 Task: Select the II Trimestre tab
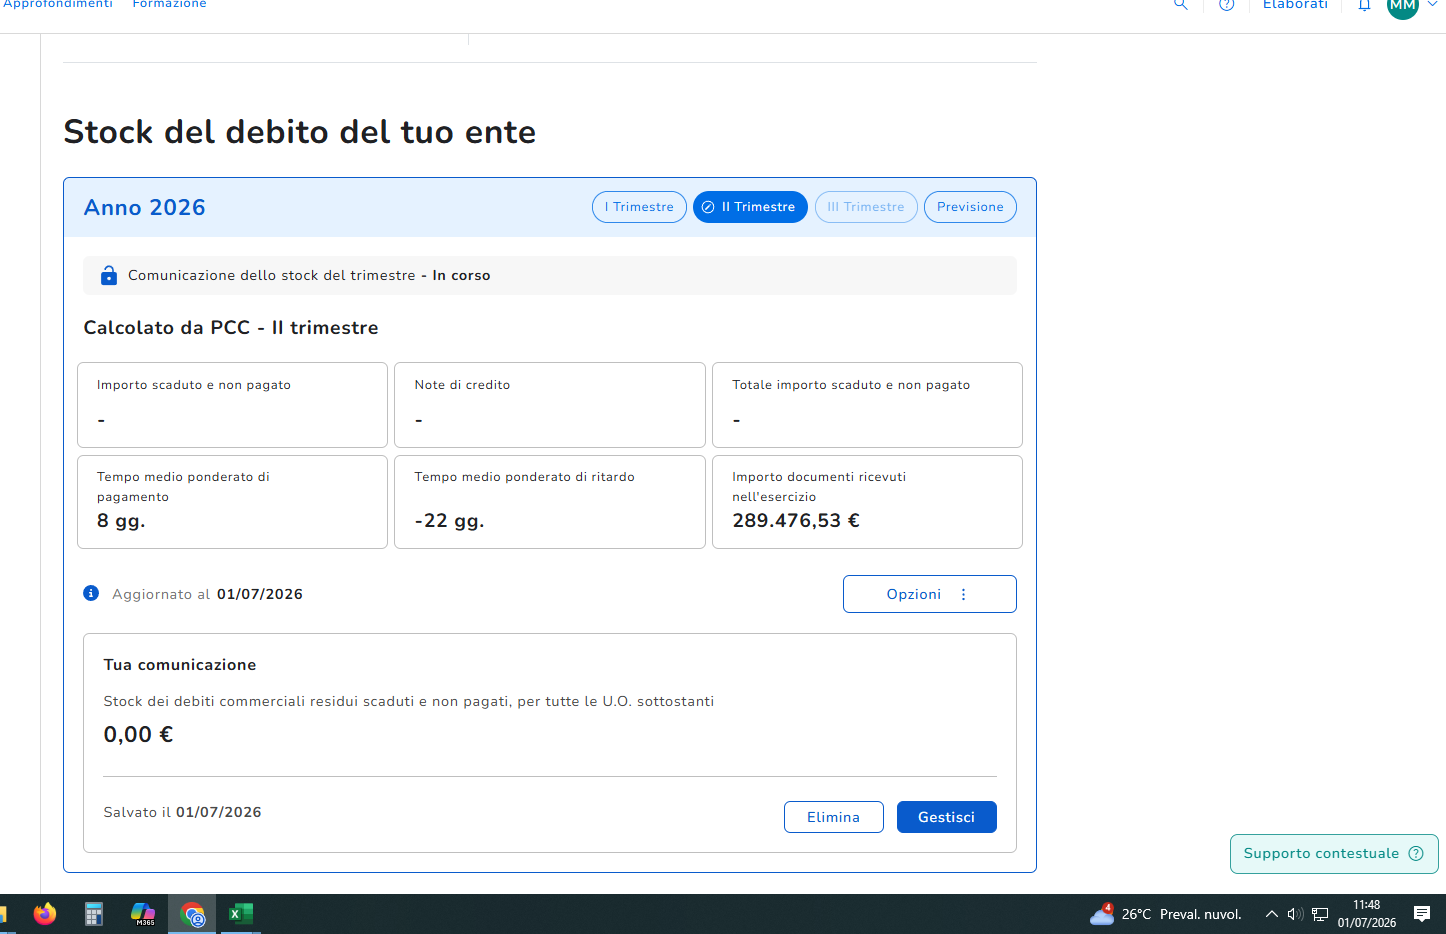pyautogui.click(x=750, y=207)
